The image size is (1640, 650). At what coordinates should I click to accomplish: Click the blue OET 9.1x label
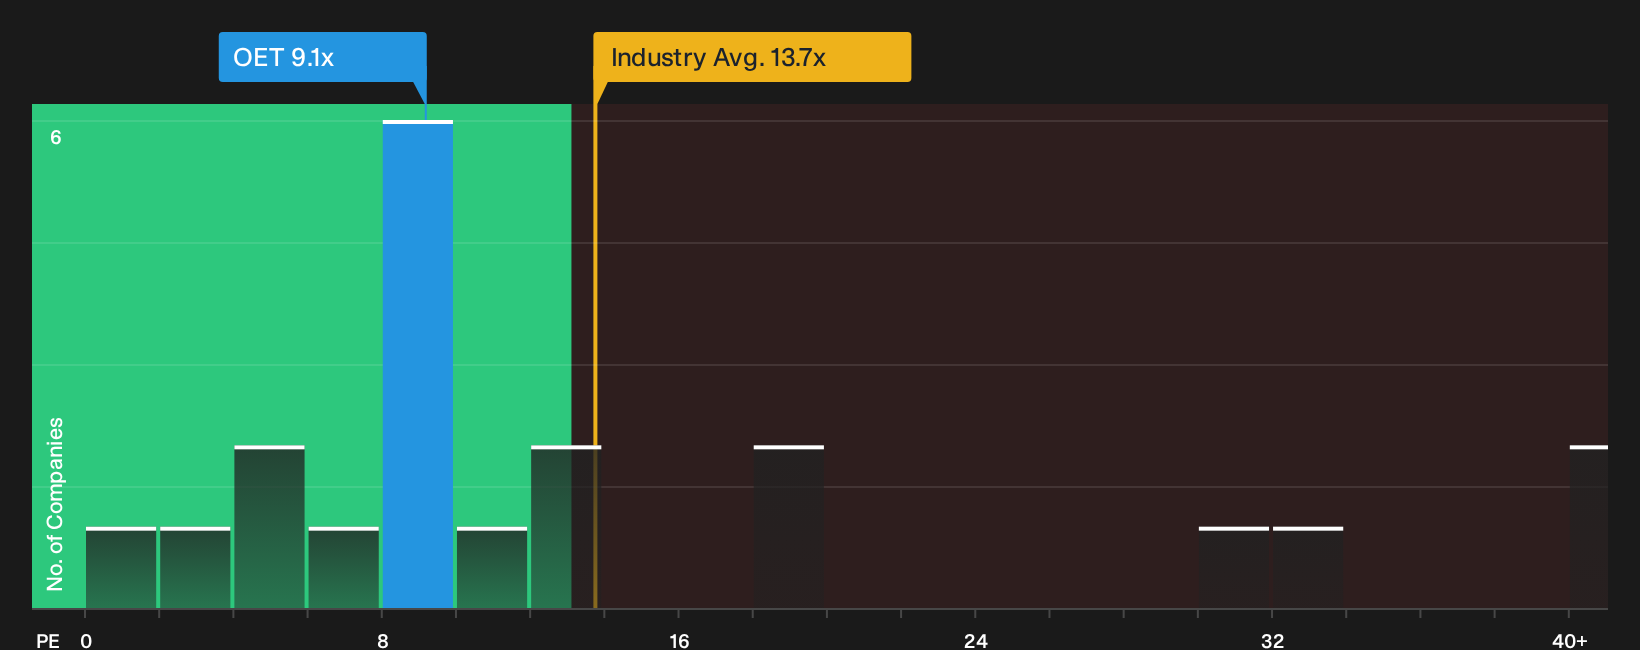322,57
